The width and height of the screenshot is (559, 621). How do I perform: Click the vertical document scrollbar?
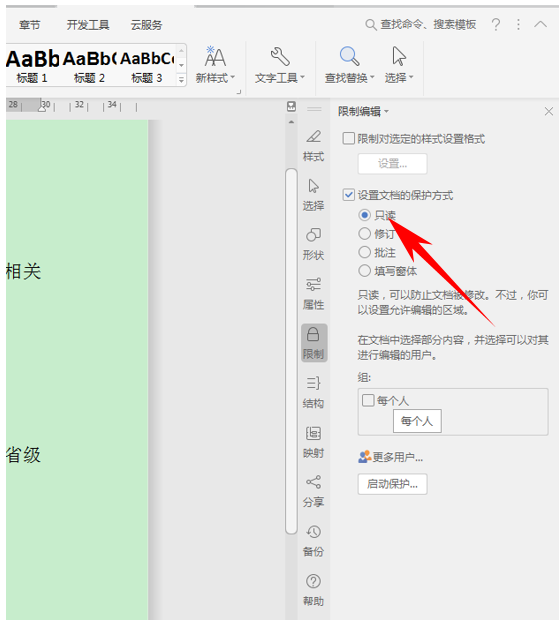(x=291, y=351)
